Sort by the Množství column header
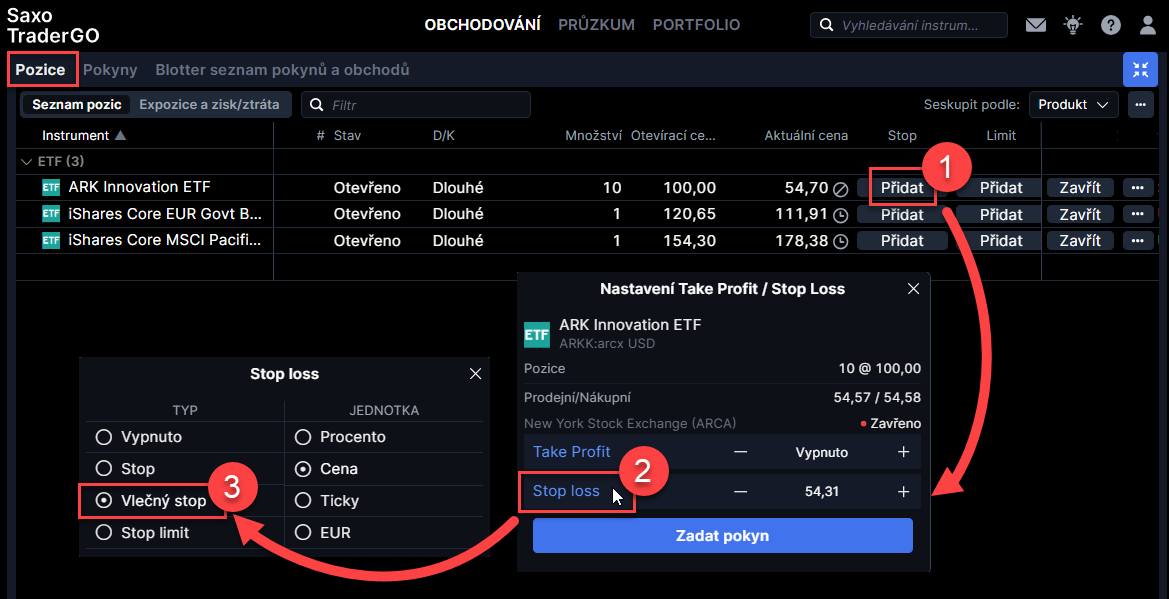 [593, 136]
